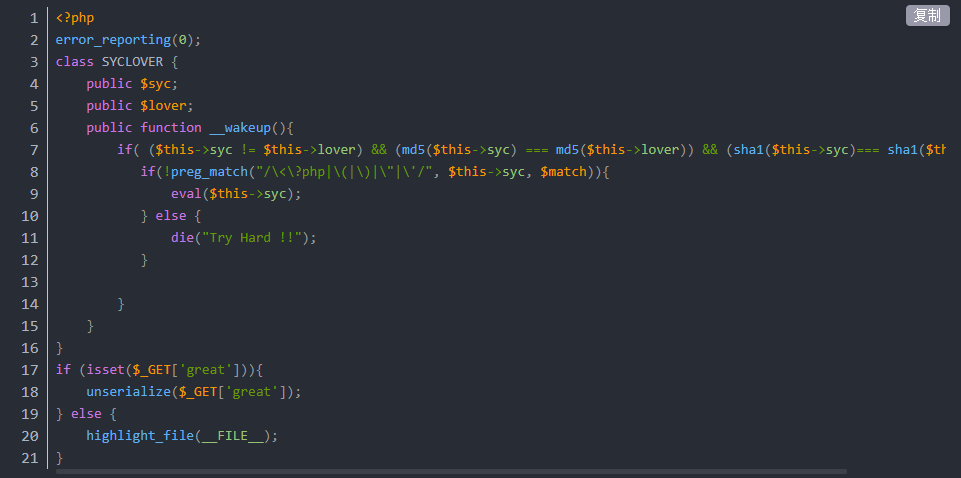The width and height of the screenshot is (961, 478).
Task: Click the 'die' call on line 11
Action: 183,238
